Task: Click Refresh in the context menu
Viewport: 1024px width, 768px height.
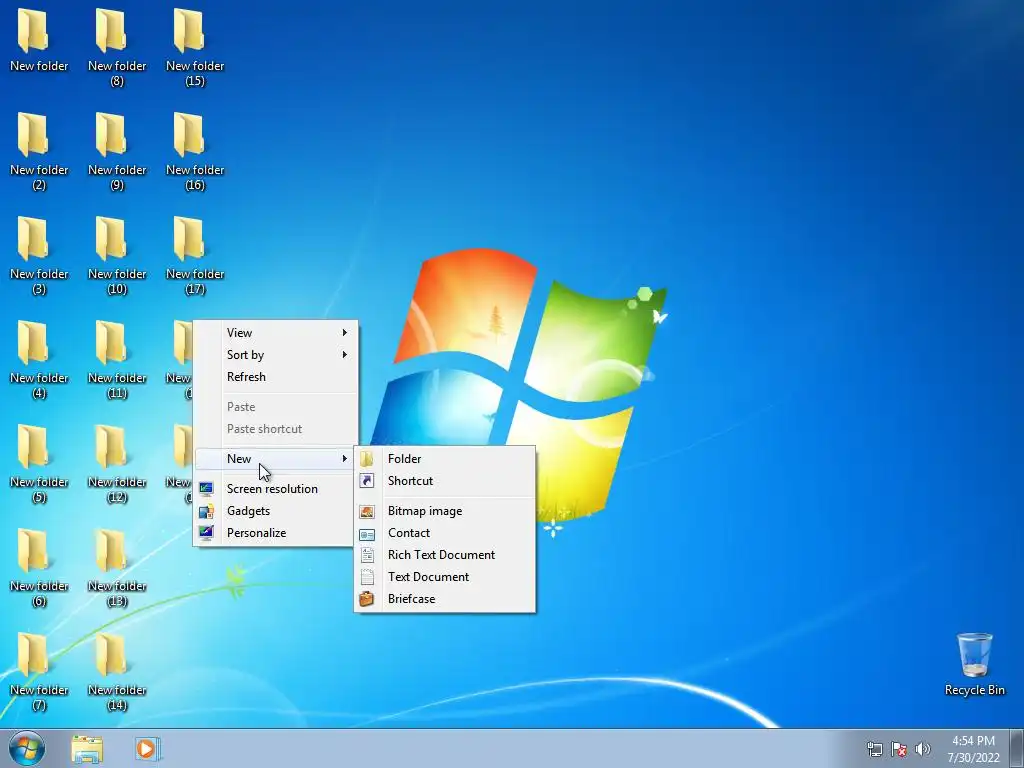Action: click(276, 377)
